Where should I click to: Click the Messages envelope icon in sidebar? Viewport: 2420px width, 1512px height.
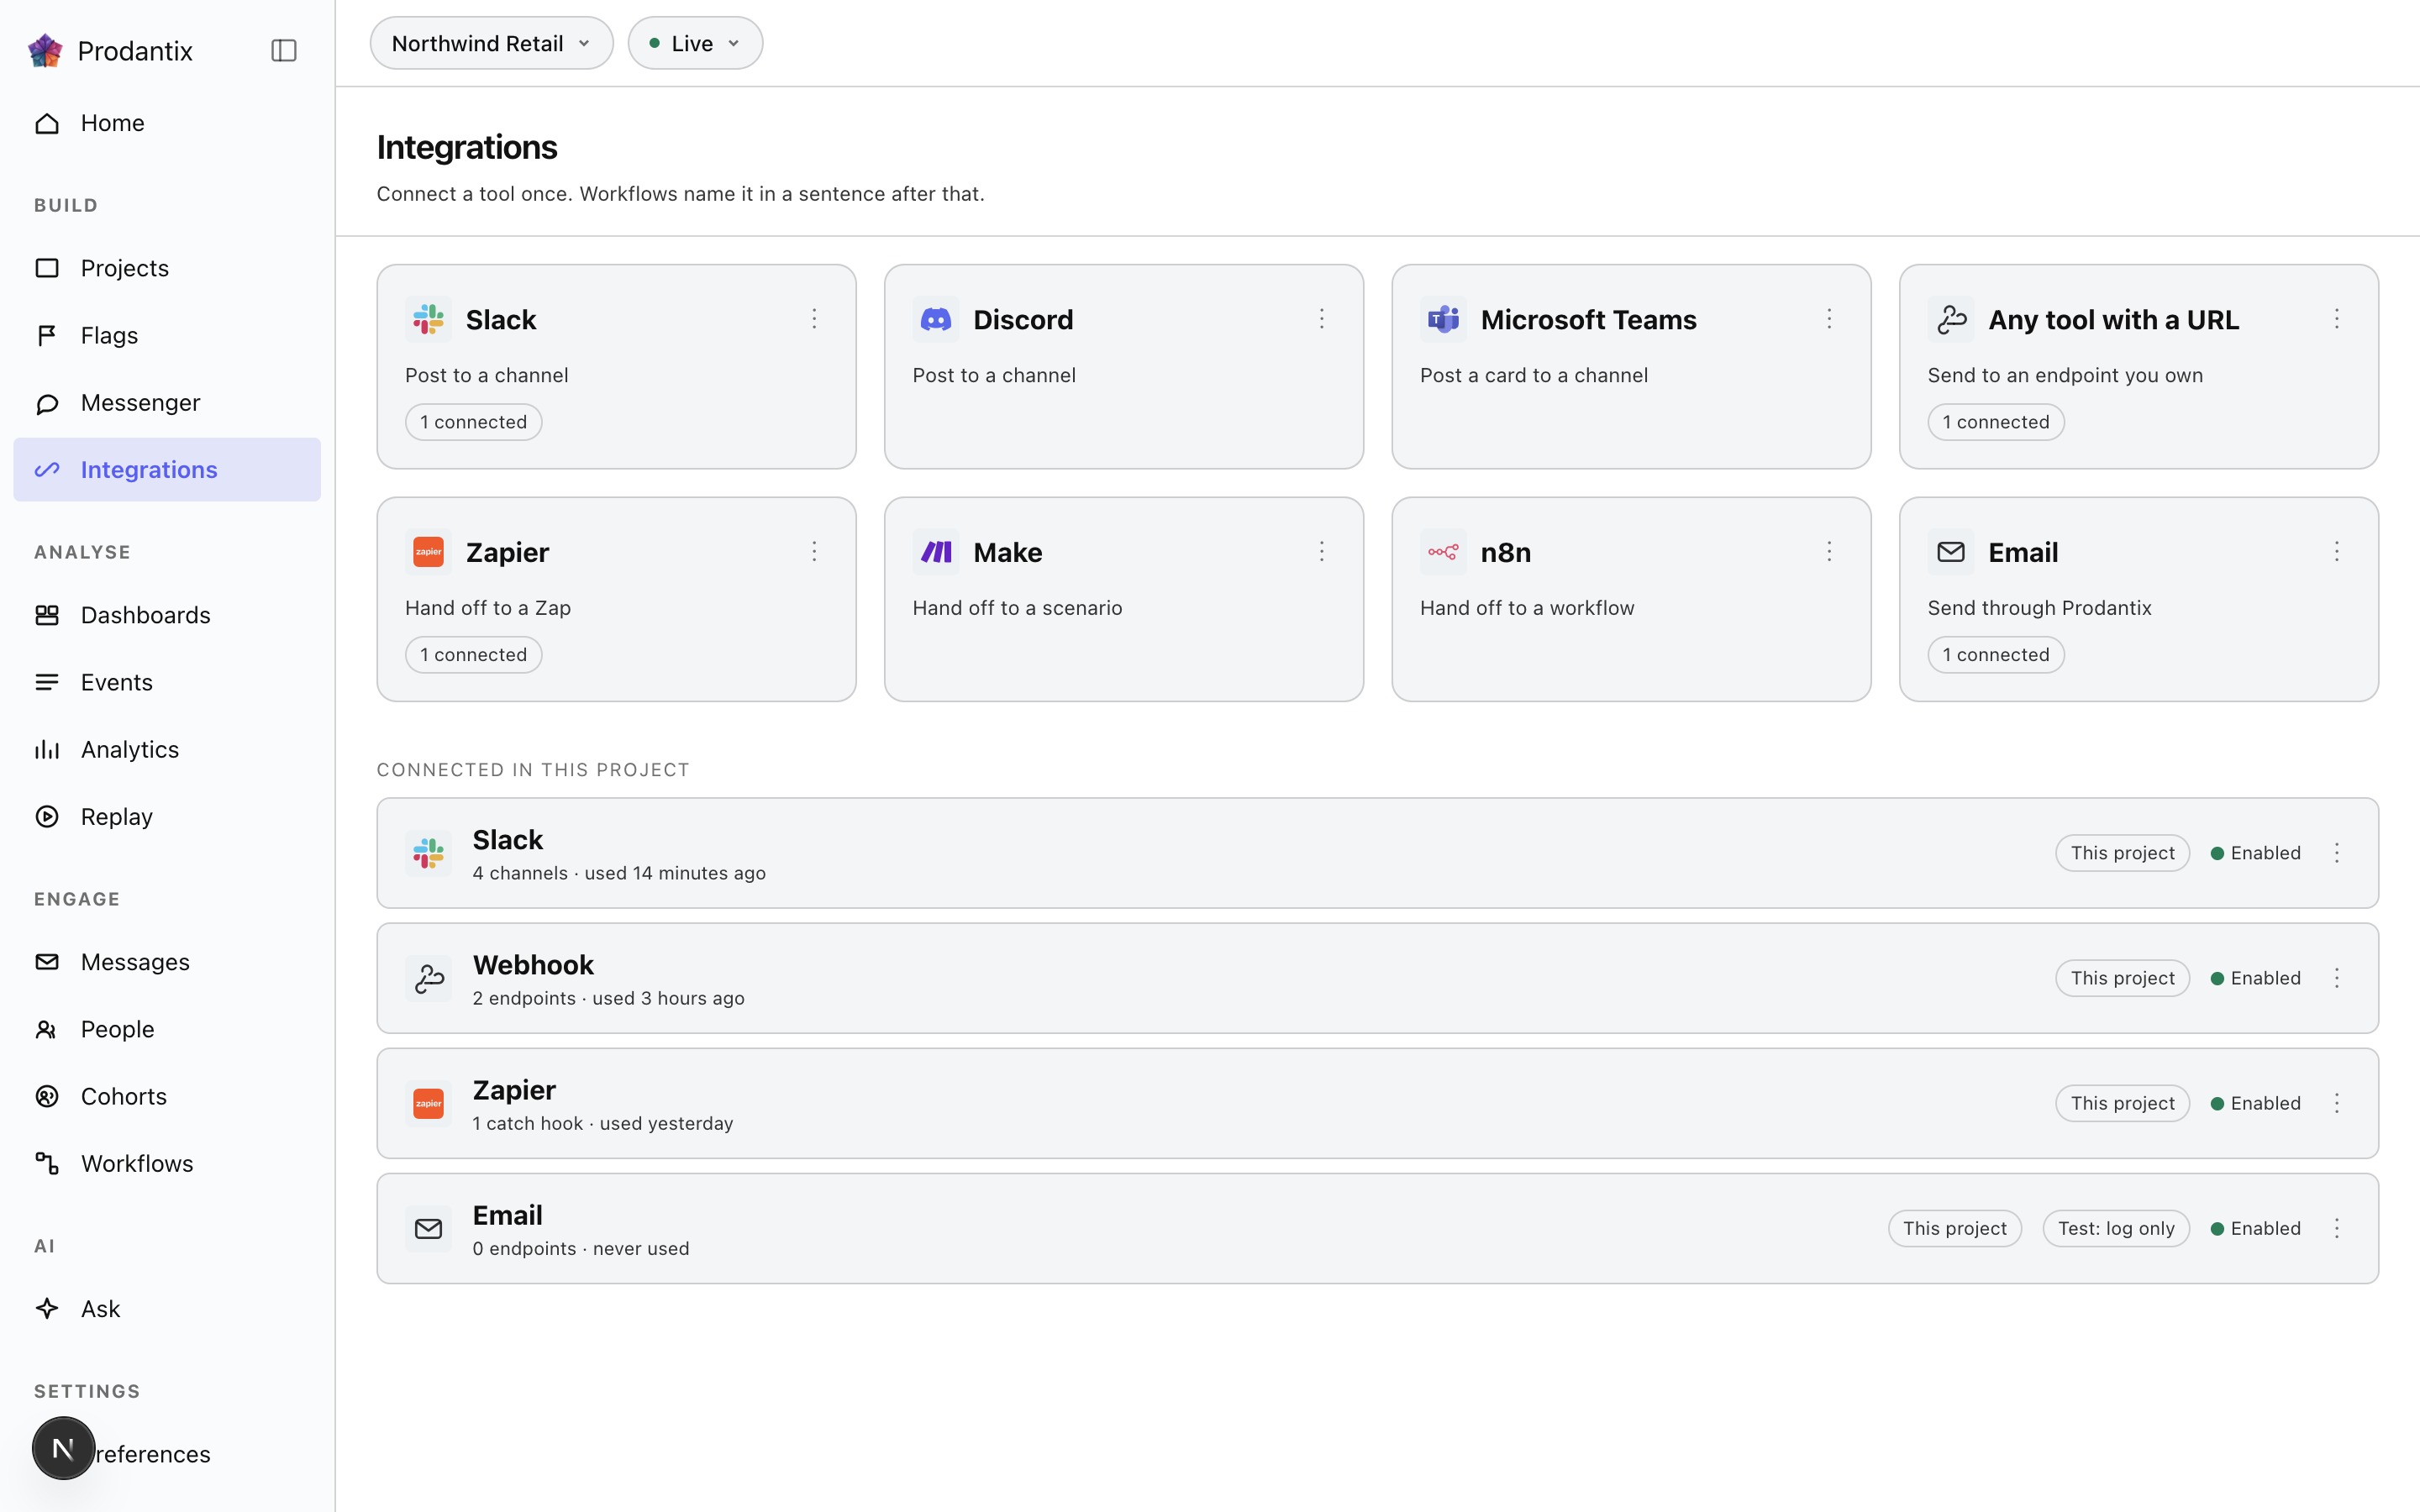pyautogui.click(x=47, y=961)
